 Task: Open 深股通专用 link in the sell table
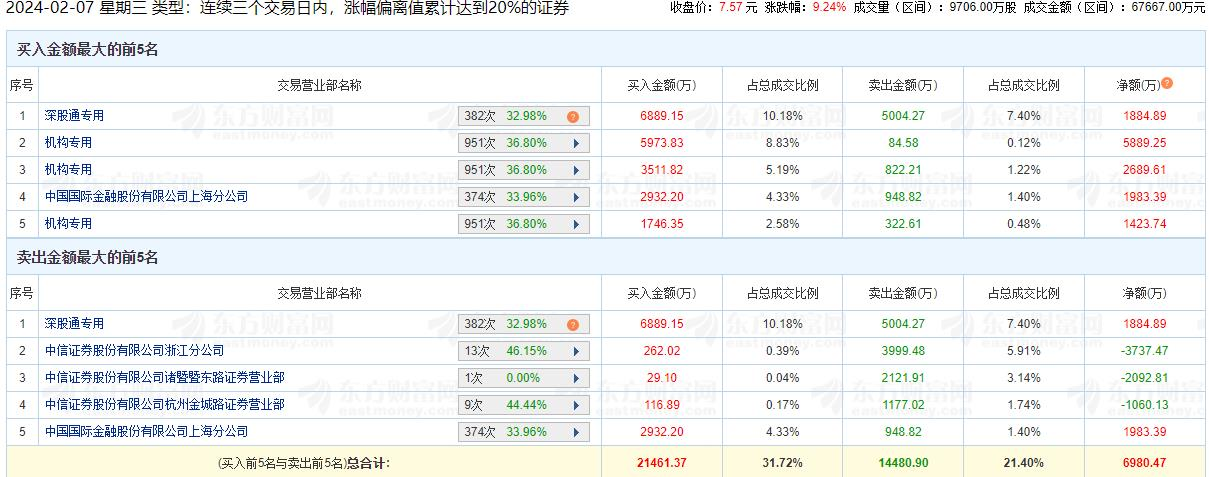(x=74, y=324)
